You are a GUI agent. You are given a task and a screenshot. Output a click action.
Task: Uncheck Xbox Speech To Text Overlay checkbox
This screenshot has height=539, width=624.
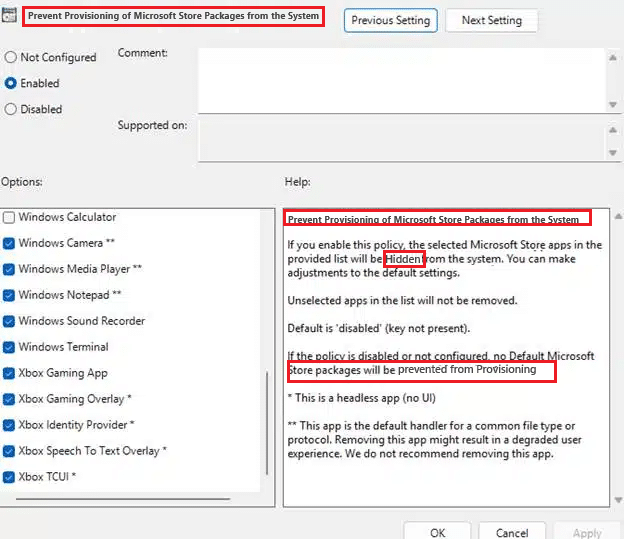[9, 451]
